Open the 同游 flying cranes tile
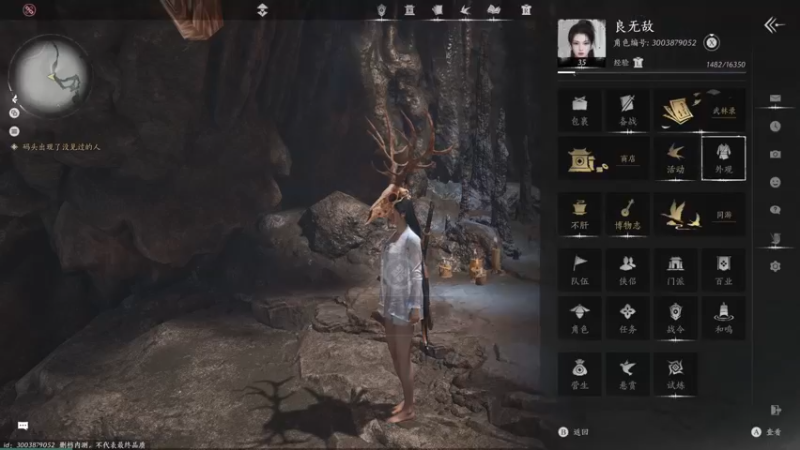This screenshot has height=450, width=800. click(699, 215)
